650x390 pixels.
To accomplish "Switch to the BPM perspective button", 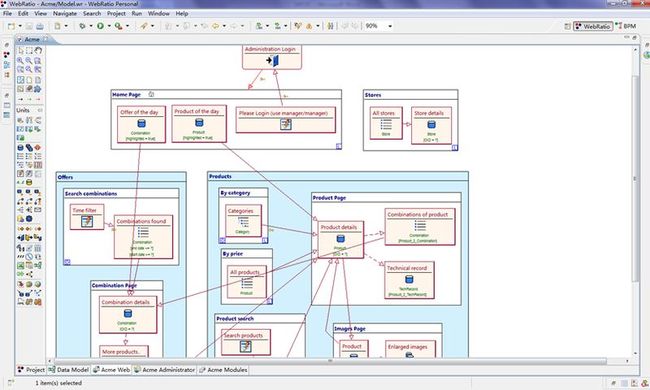I will [626, 26].
